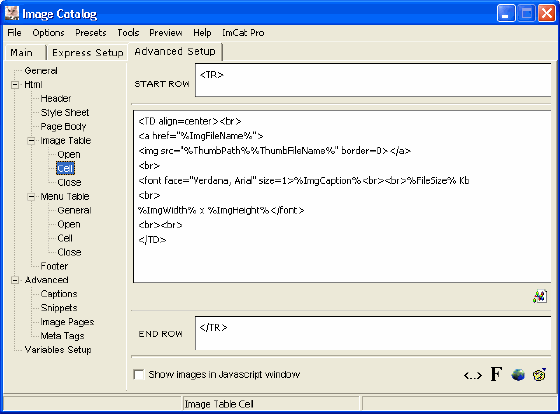Select Snippets in the tree
The height and width of the screenshot is (414, 560).
(x=59, y=308)
